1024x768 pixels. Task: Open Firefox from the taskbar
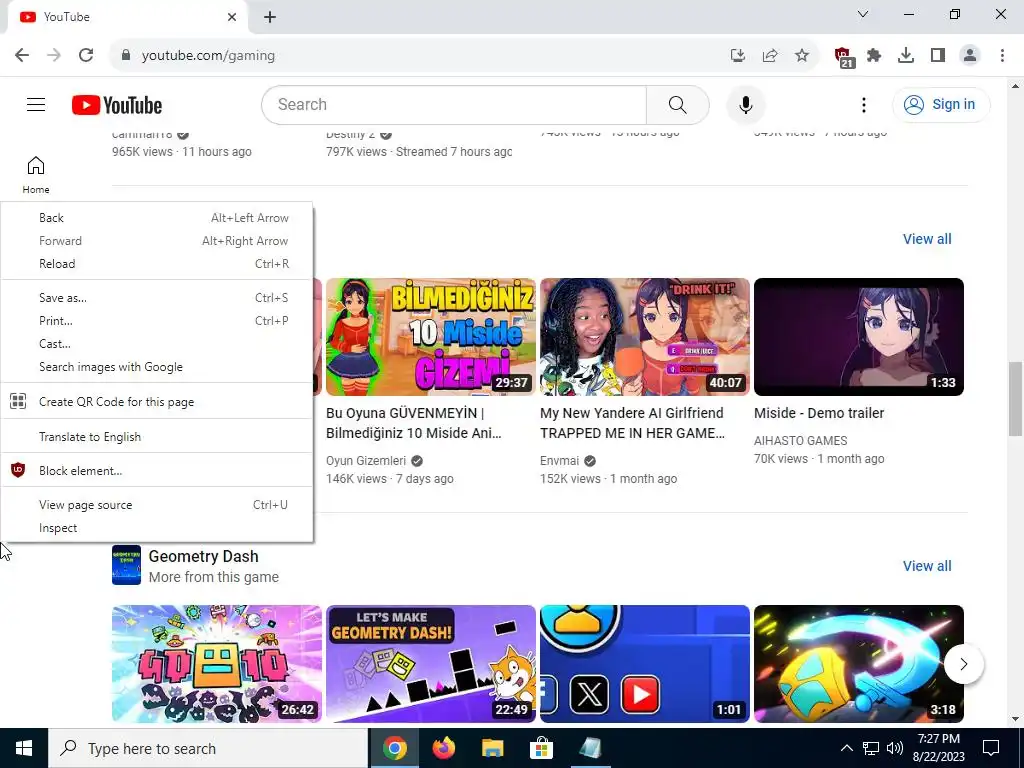tap(444, 748)
